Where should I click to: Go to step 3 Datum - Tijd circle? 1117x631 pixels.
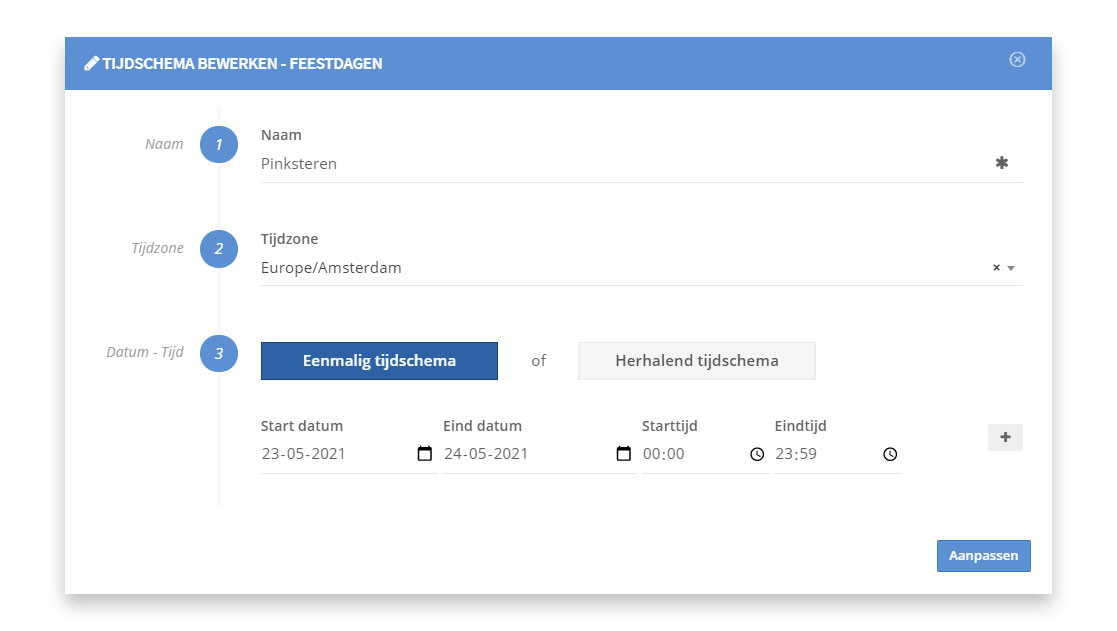tap(219, 353)
